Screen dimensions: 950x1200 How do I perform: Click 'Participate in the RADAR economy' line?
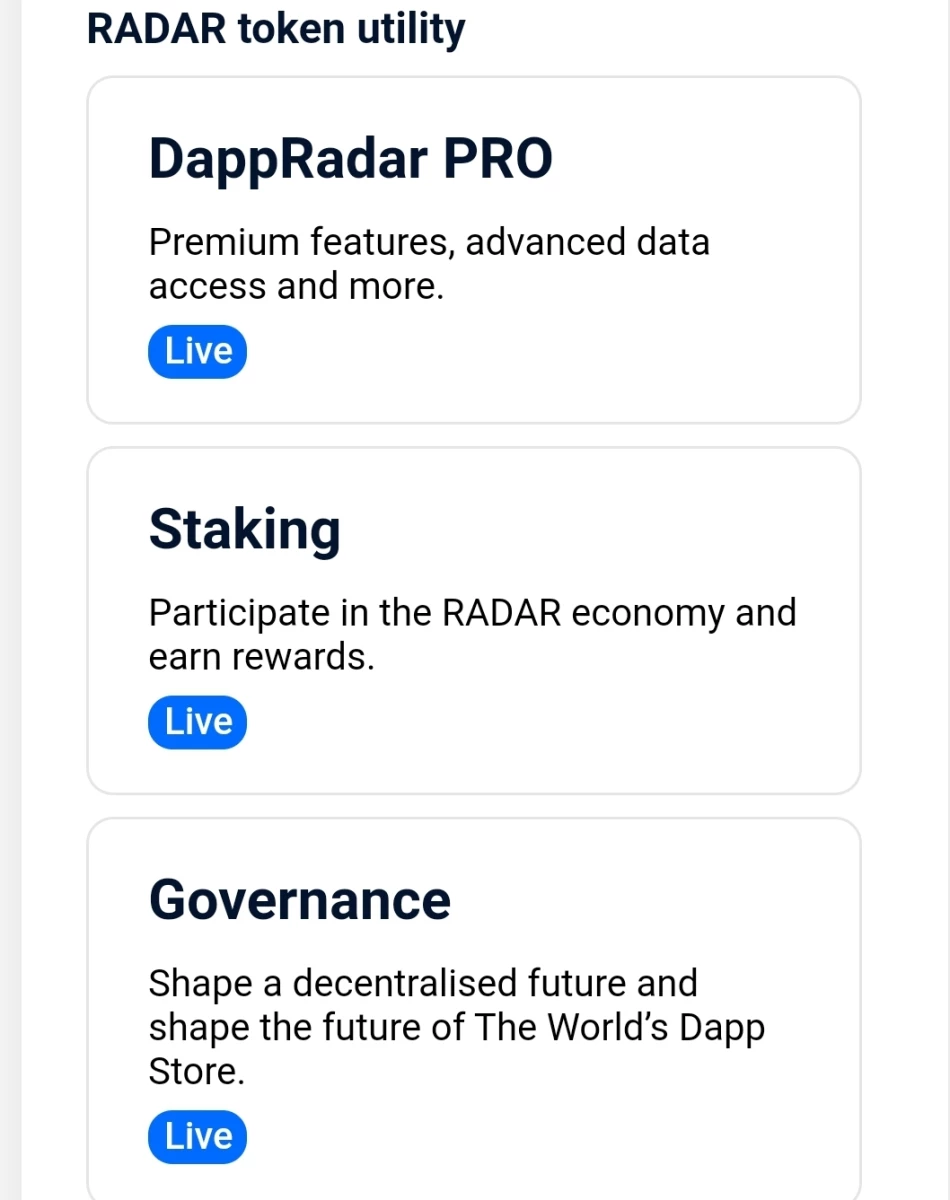point(473,613)
